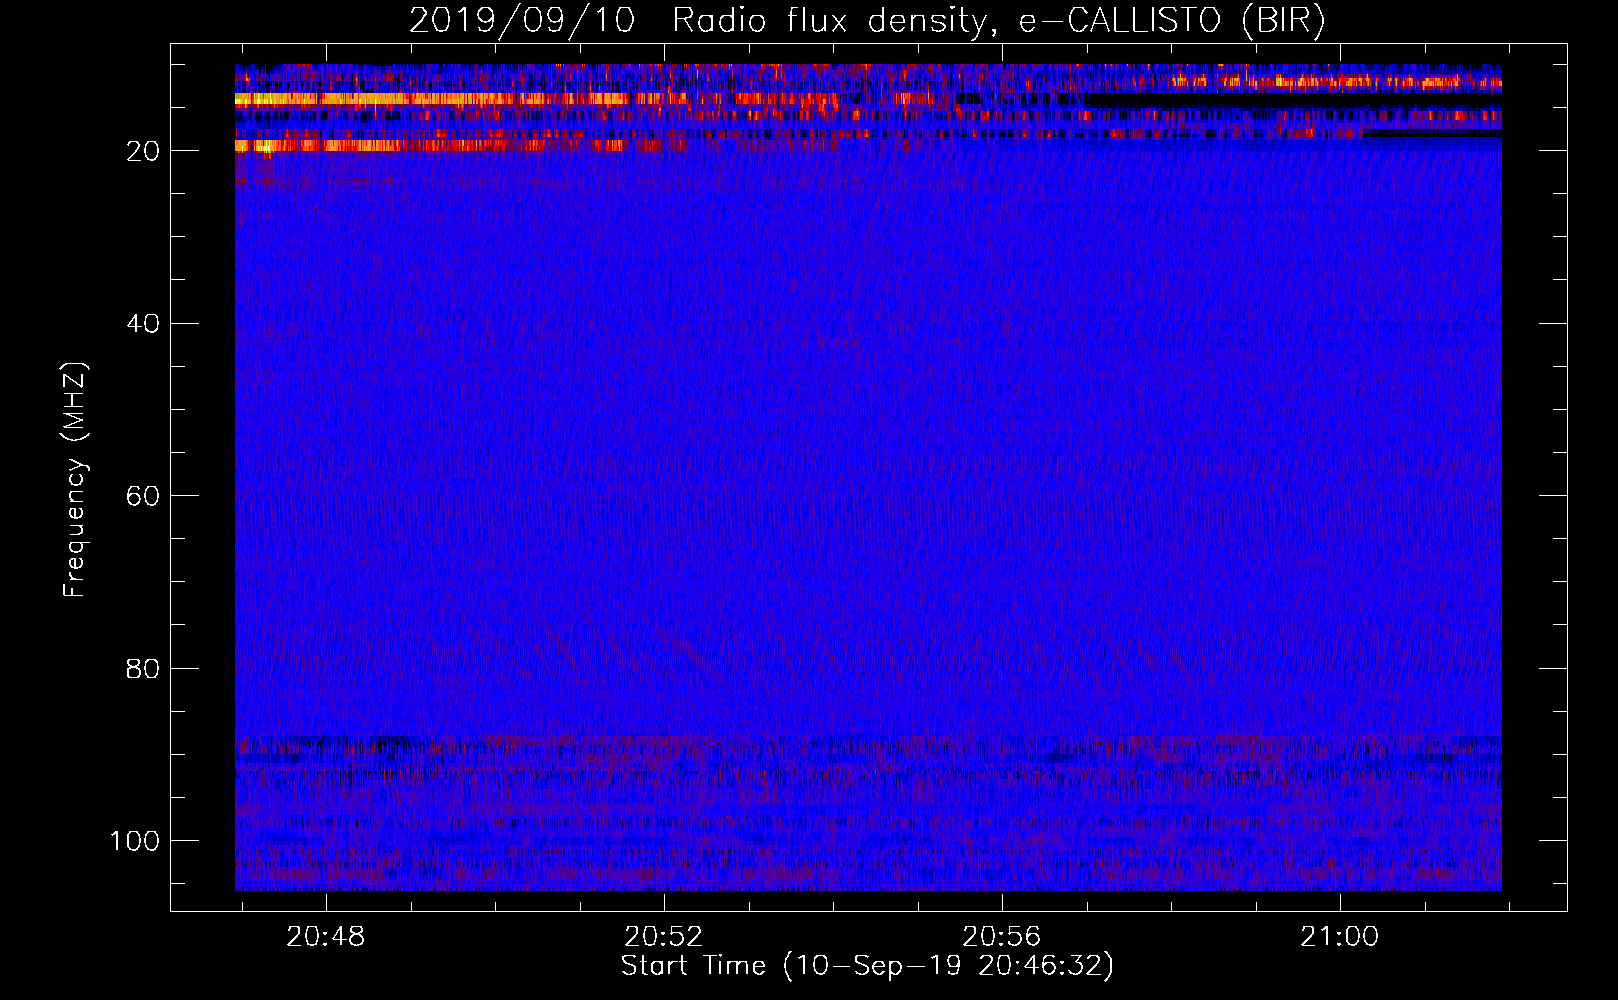Click the time tick label '20:52'

point(664,937)
